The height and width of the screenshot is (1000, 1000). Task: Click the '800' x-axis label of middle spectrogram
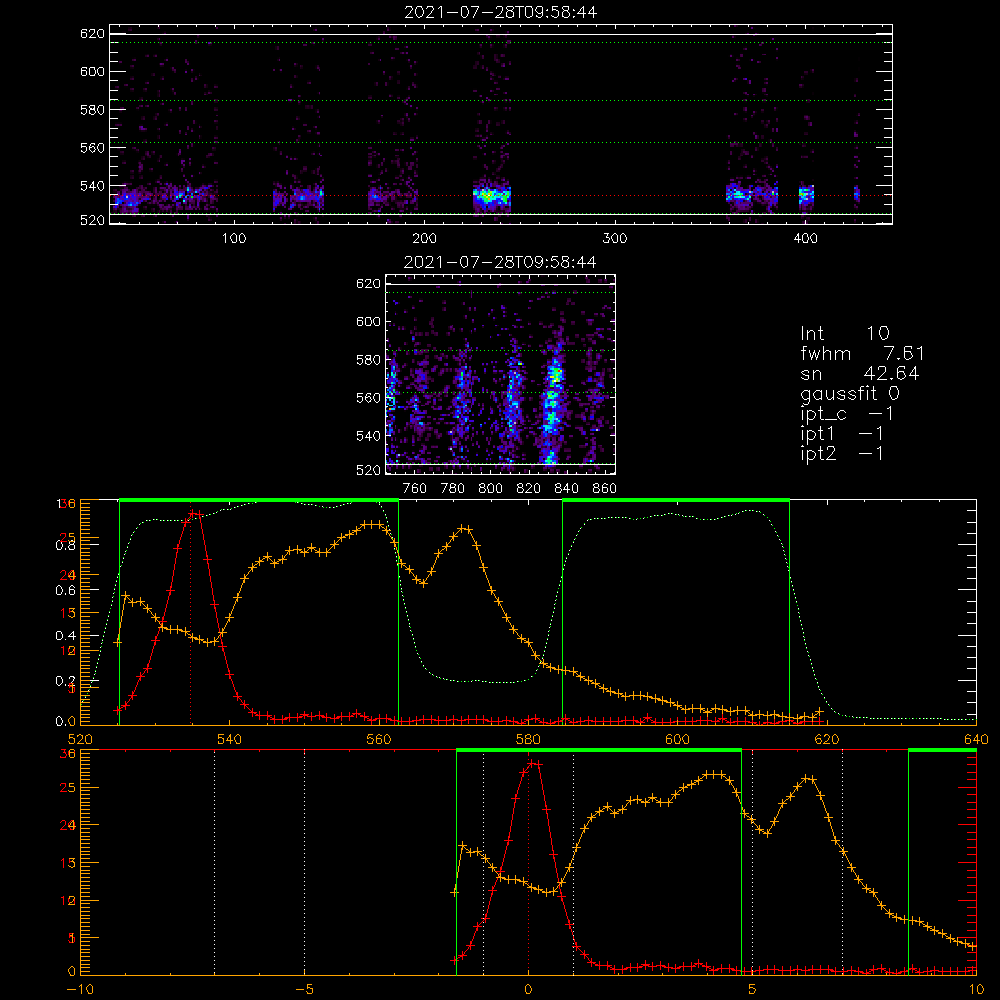(x=490, y=489)
